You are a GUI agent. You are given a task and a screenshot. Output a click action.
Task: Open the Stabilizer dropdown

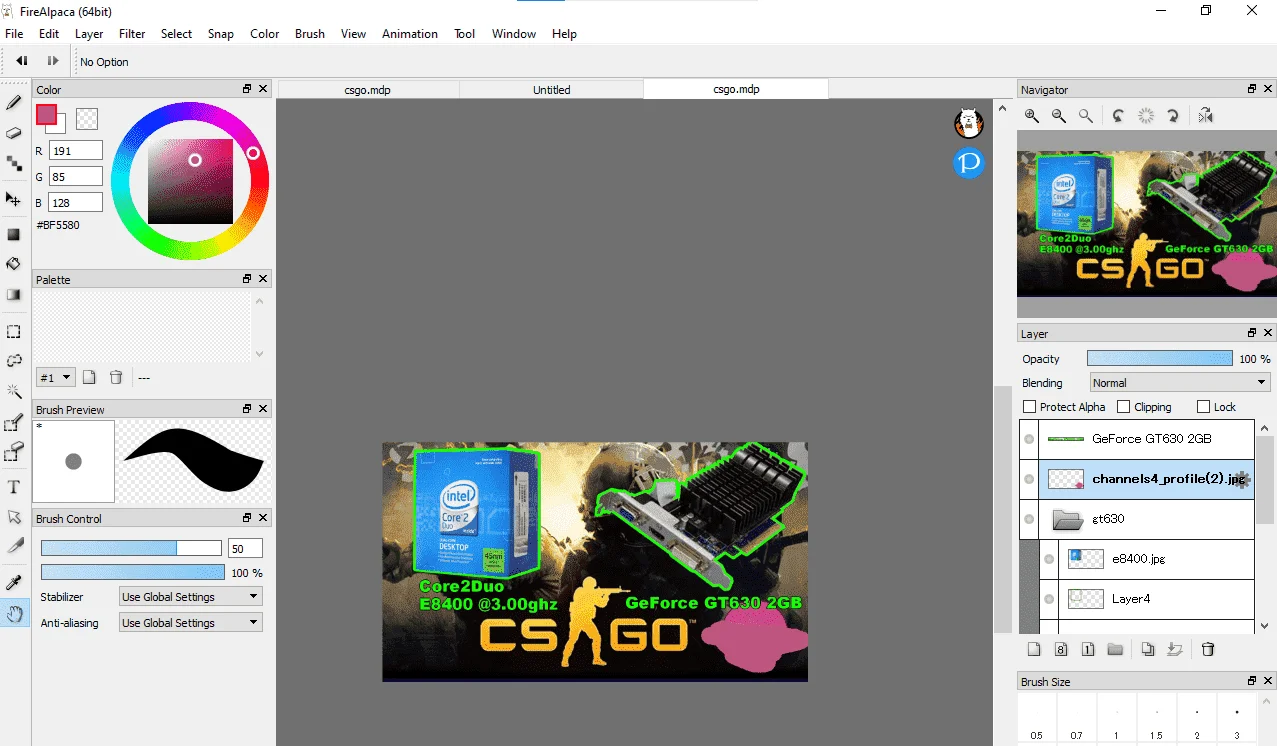point(190,597)
